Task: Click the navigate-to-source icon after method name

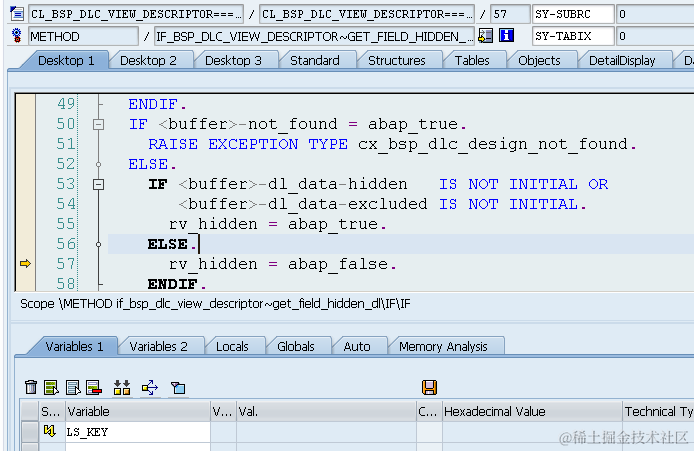Action: click(486, 35)
